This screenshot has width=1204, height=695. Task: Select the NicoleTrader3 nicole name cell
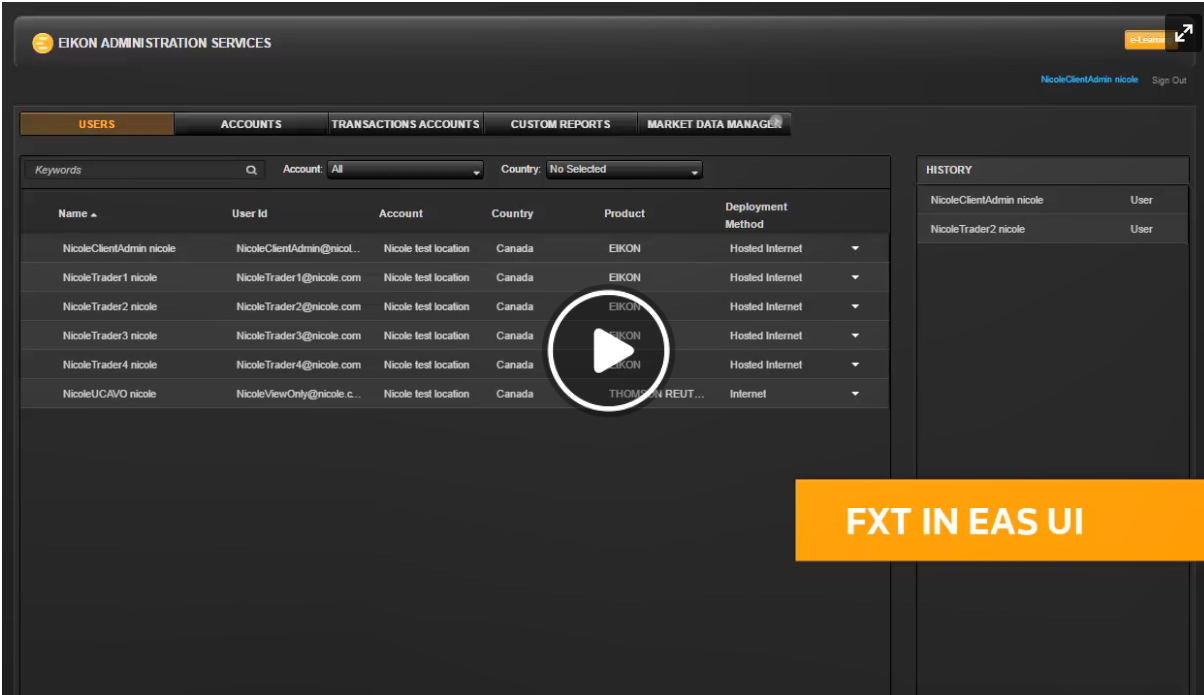click(110, 335)
